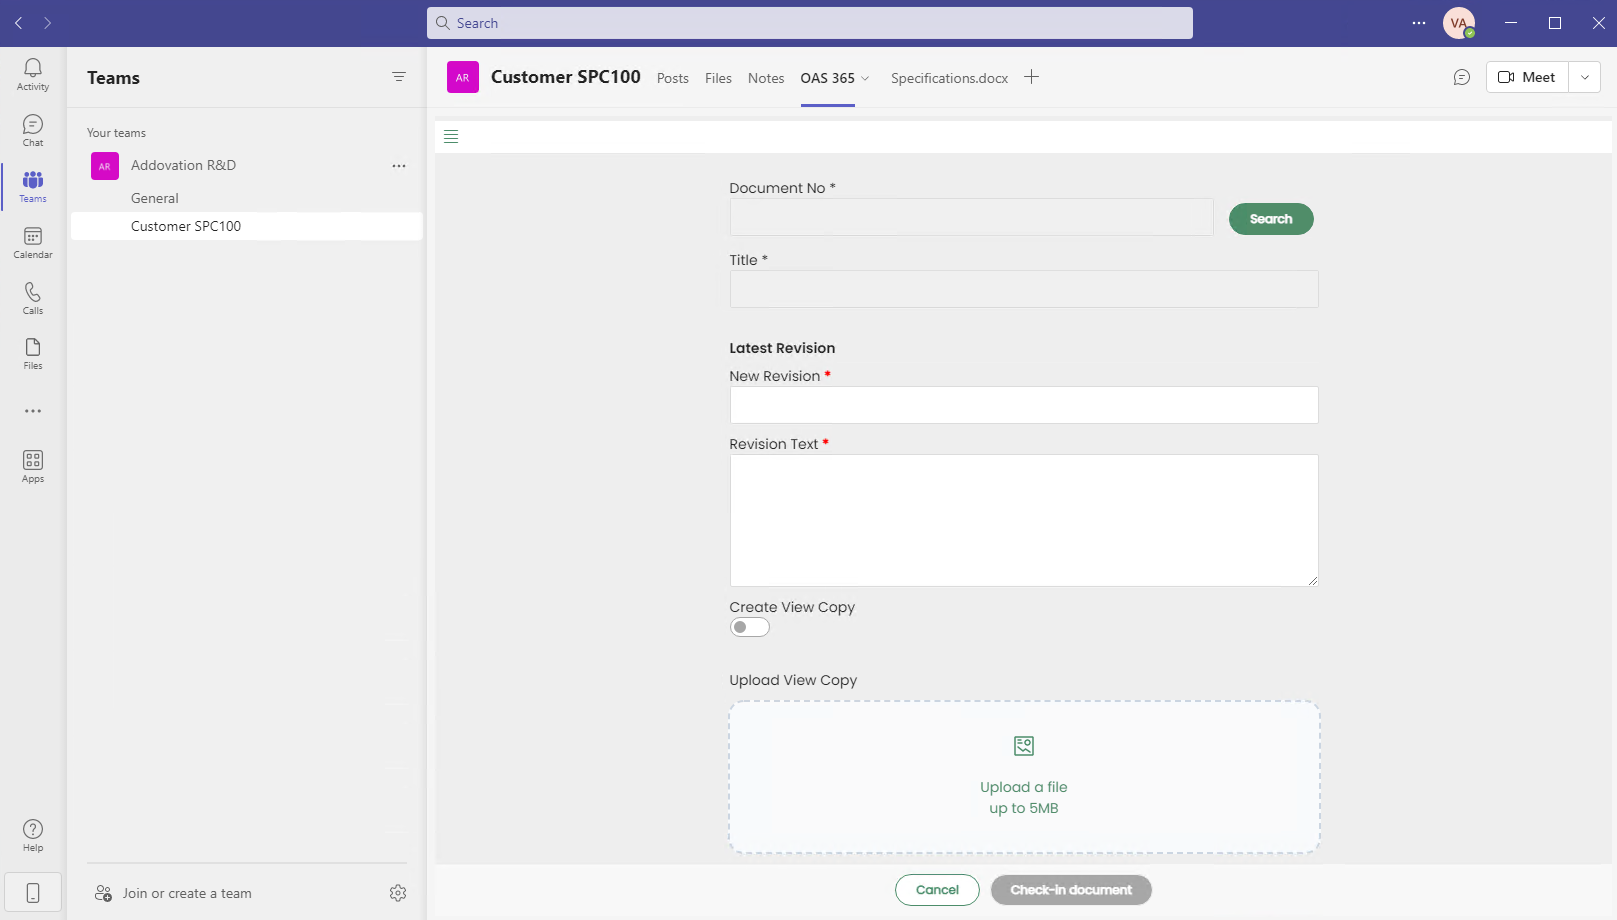Click the Cancel button
The image size is (1617, 920).
[937, 890]
